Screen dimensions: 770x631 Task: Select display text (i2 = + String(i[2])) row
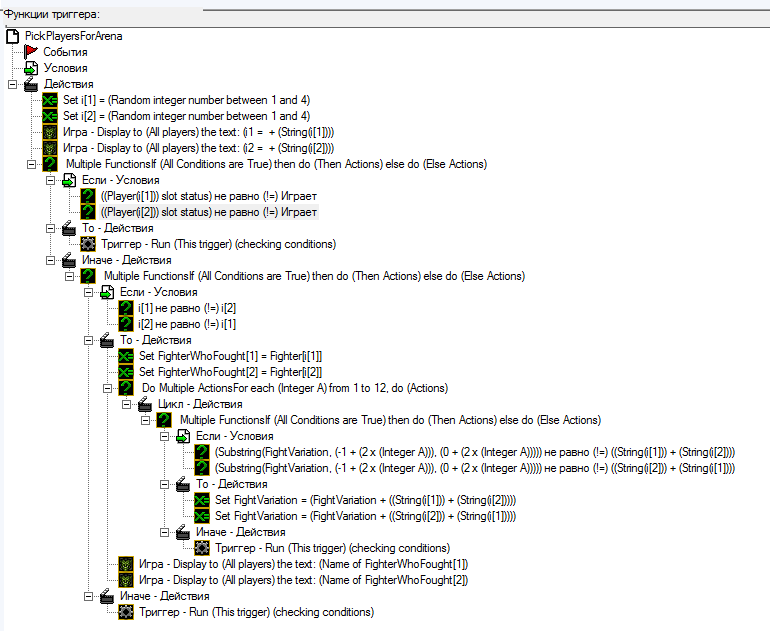[x=198, y=148]
